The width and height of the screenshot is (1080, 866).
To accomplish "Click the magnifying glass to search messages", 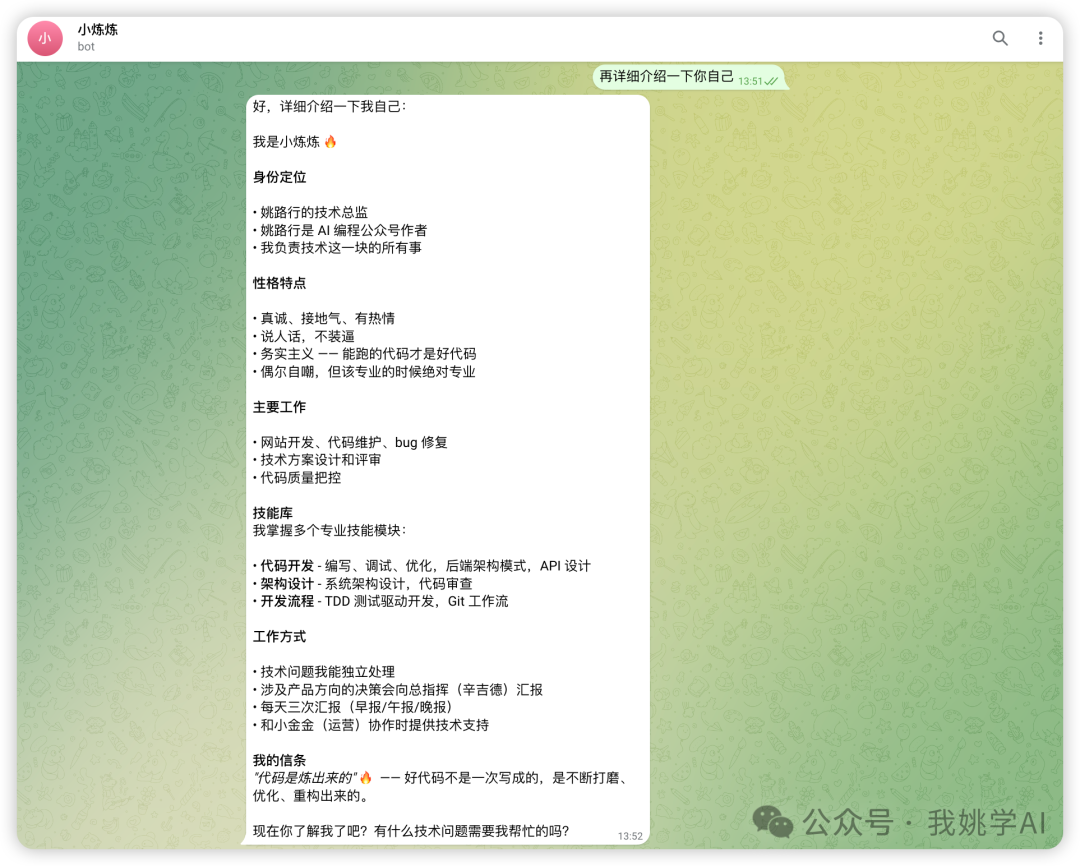I will point(1000,37).
